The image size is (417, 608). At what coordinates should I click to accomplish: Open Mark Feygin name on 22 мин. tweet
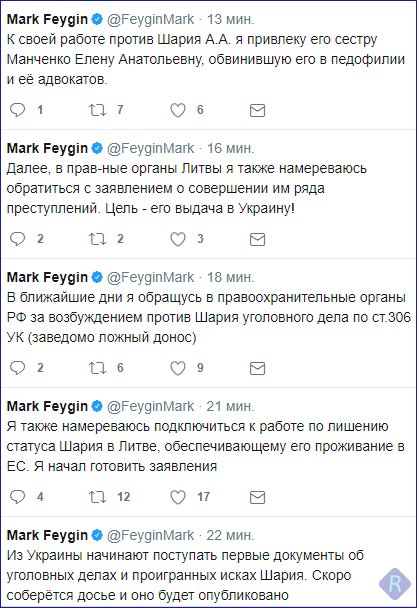click(x=47, y=535)
